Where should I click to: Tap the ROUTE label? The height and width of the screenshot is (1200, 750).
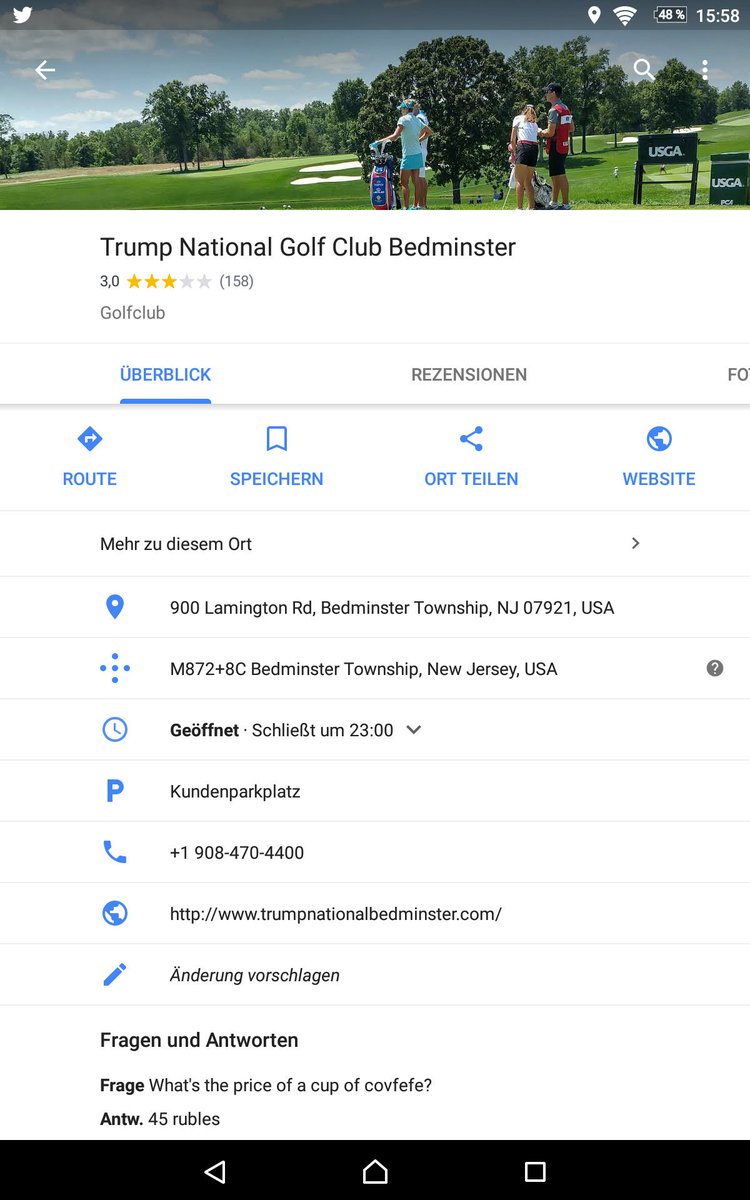click(x=90, y=479)
